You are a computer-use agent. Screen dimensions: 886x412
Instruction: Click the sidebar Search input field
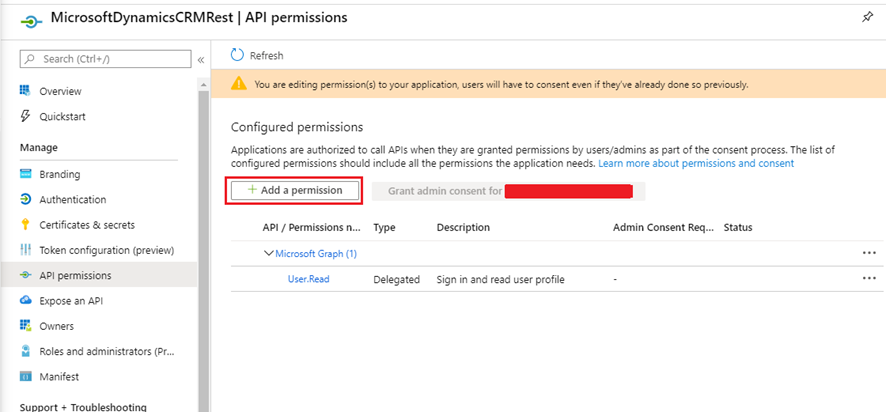pos(105,60)
